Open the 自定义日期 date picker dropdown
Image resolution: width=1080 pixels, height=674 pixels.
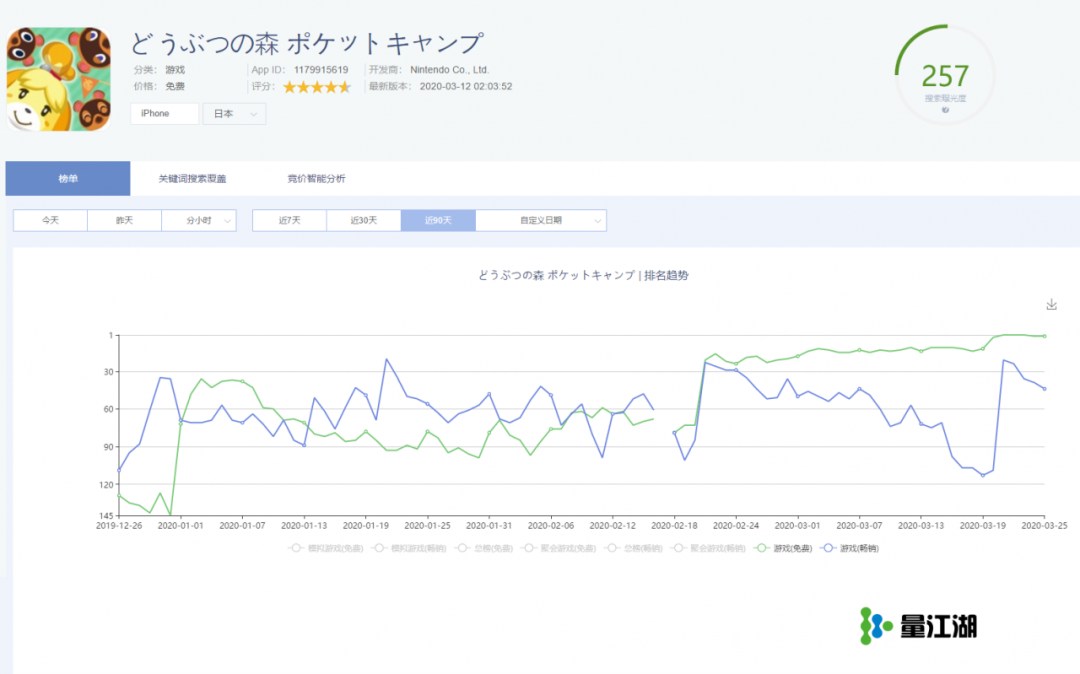pos(540,220)
